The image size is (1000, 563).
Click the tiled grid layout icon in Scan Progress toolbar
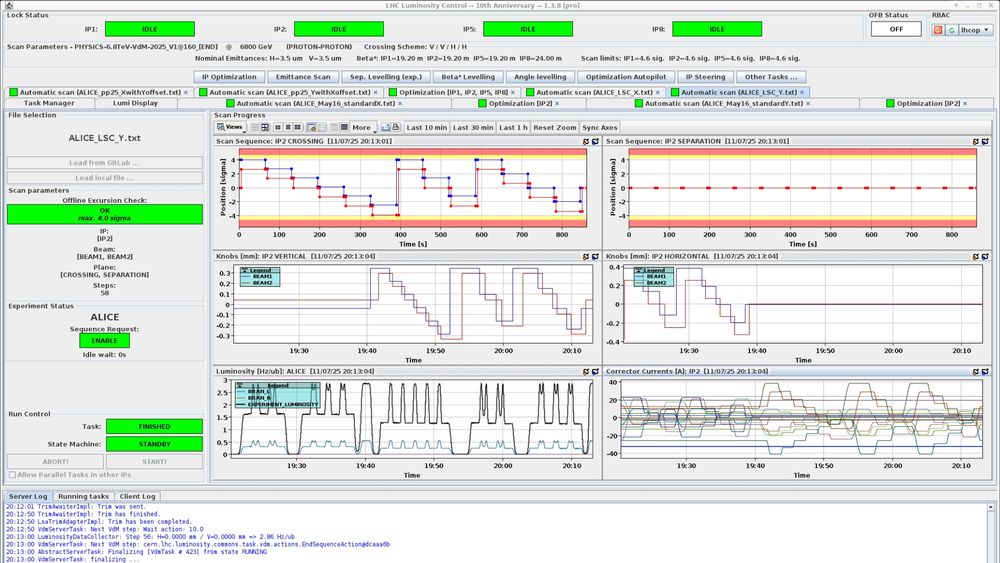[265, 128]
